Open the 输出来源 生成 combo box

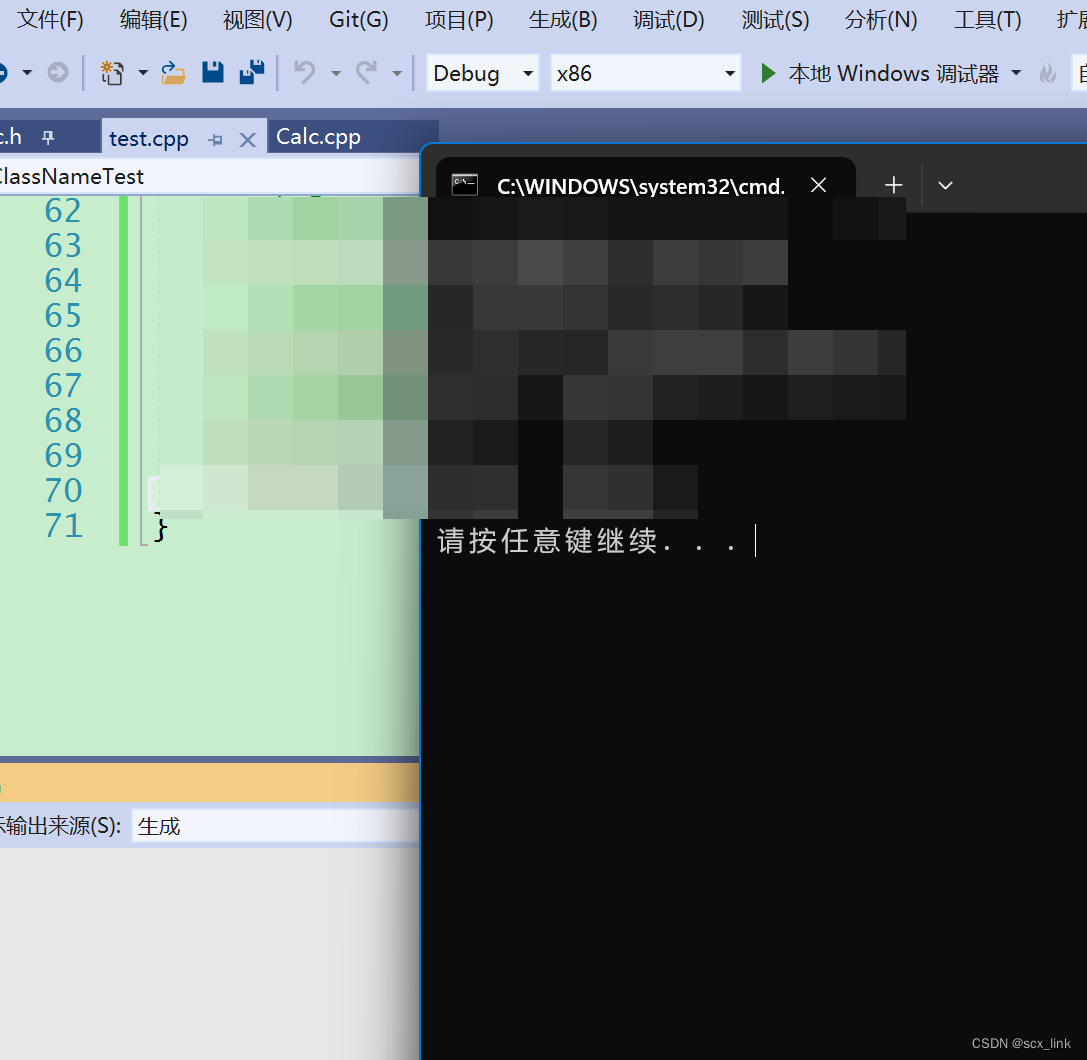click(275, 826)
